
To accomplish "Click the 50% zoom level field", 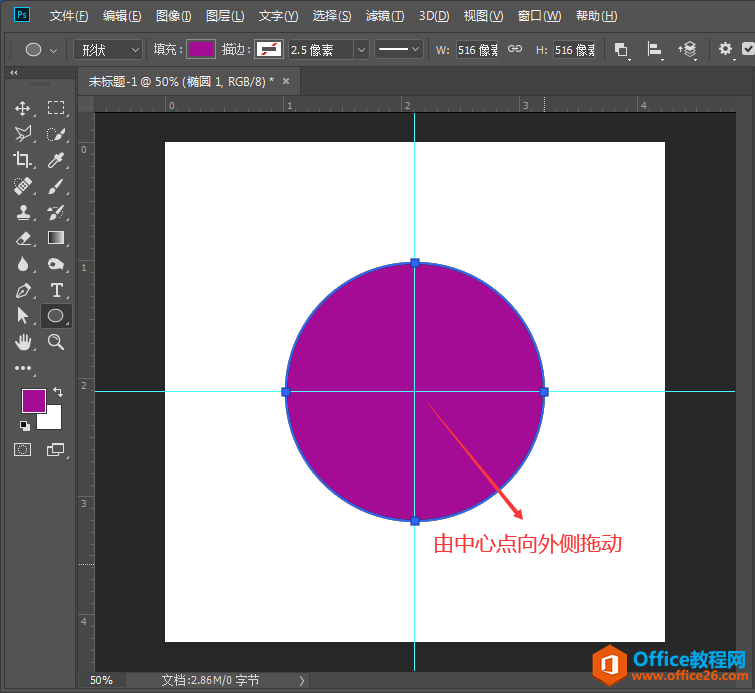I will [x=102, y=680].
